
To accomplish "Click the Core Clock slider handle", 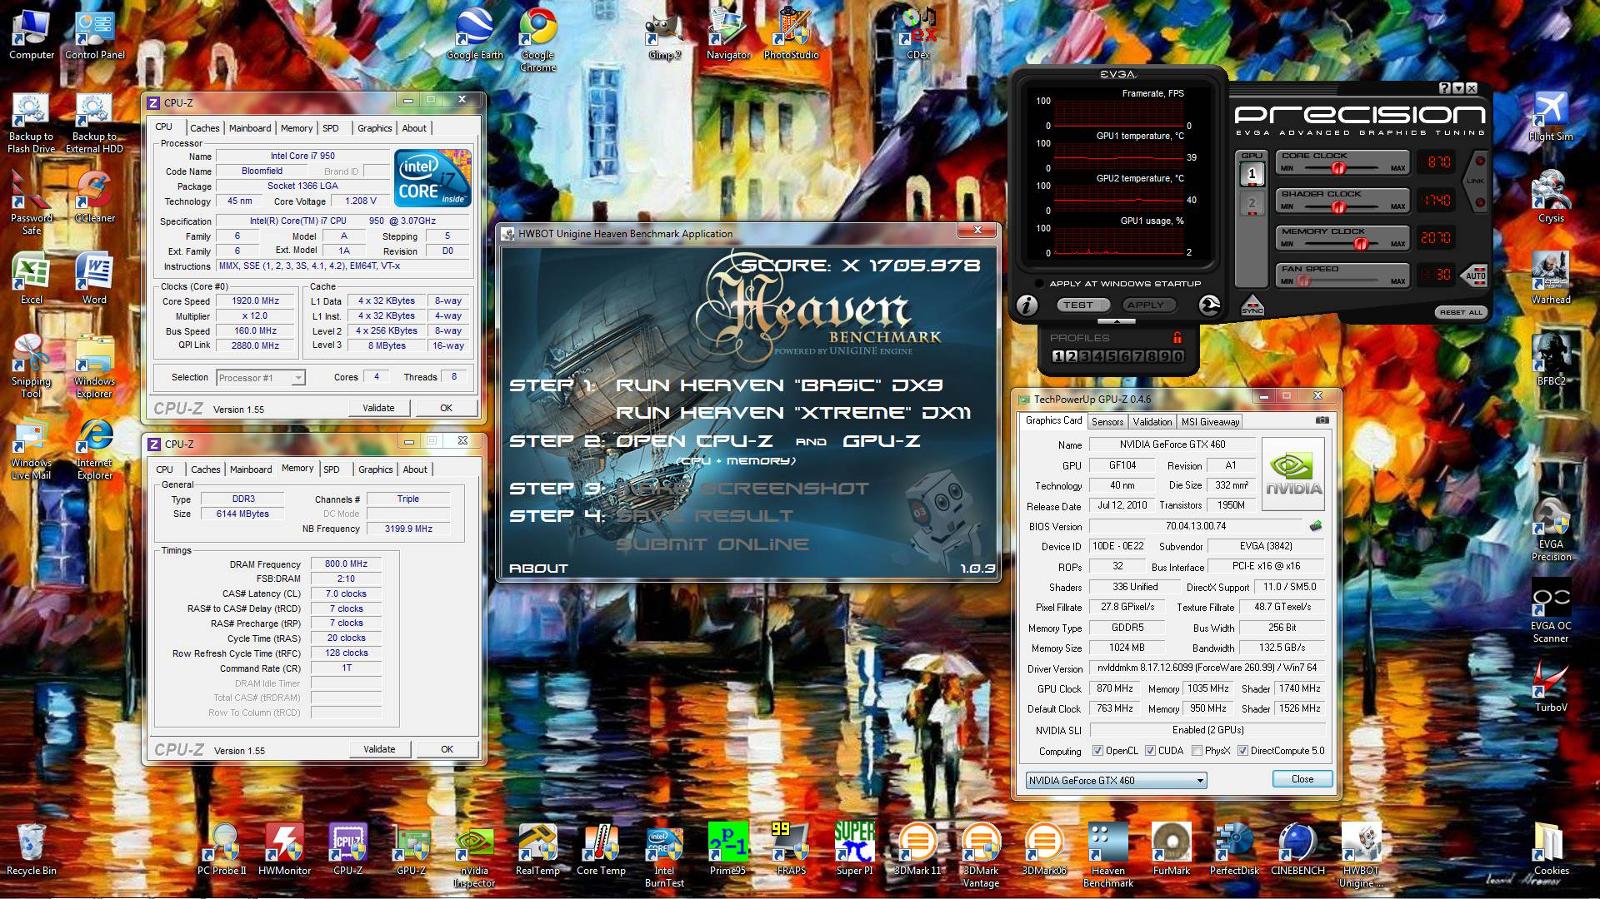I will (1339, 168).
